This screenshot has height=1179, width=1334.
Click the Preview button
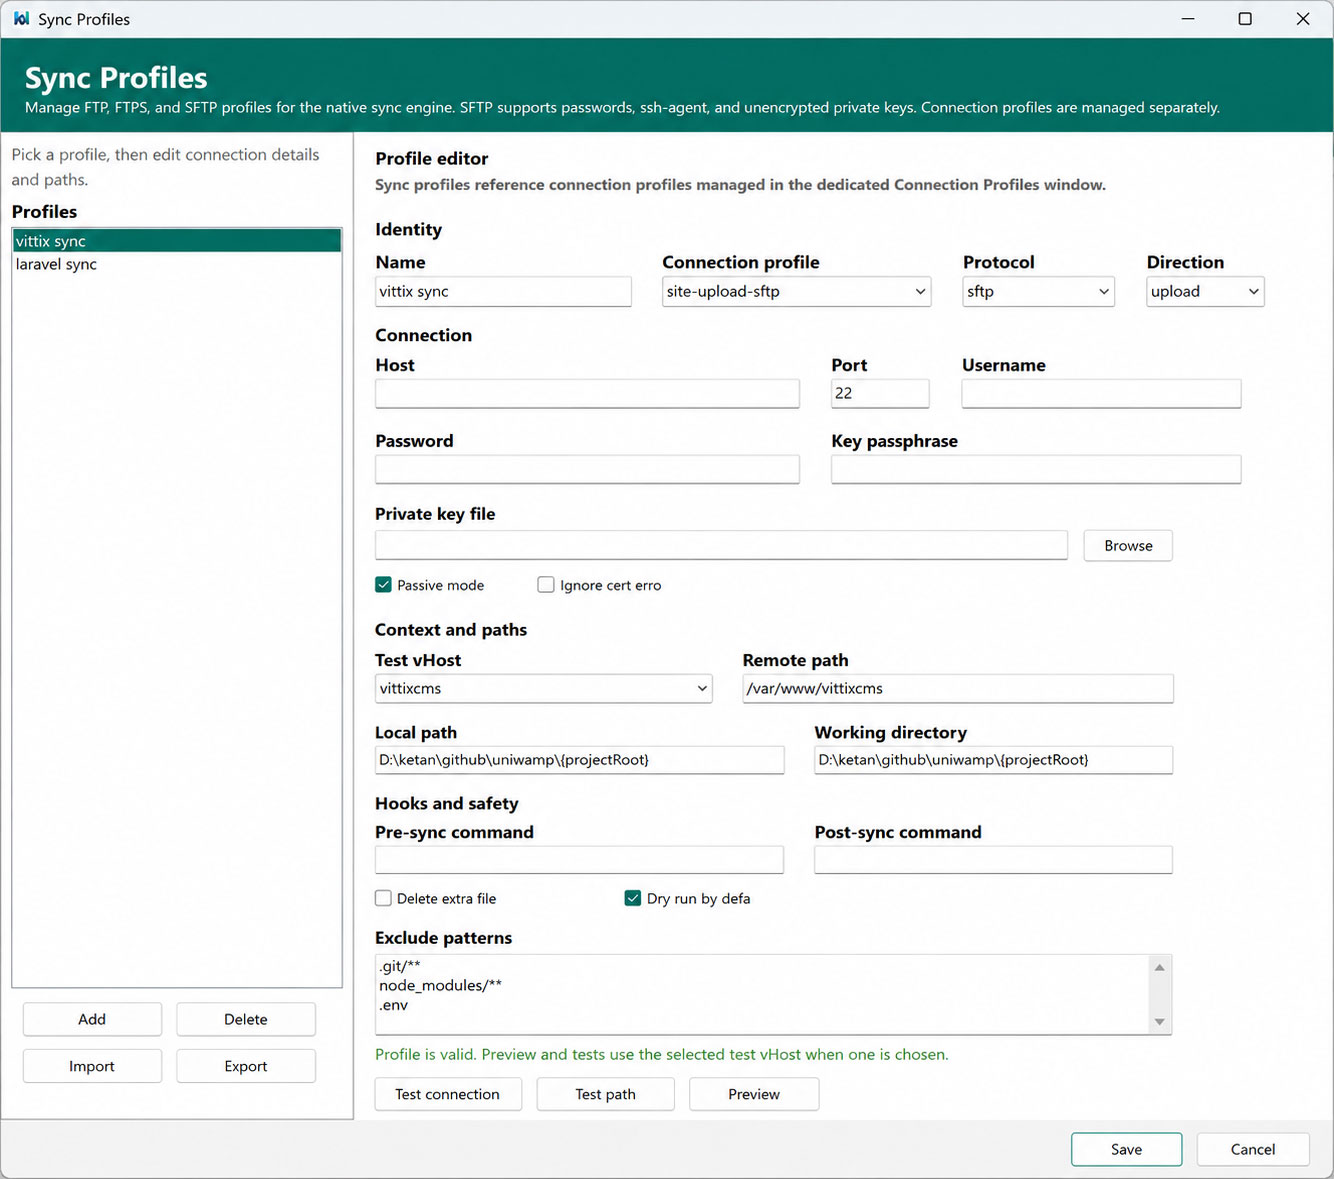754,1094
